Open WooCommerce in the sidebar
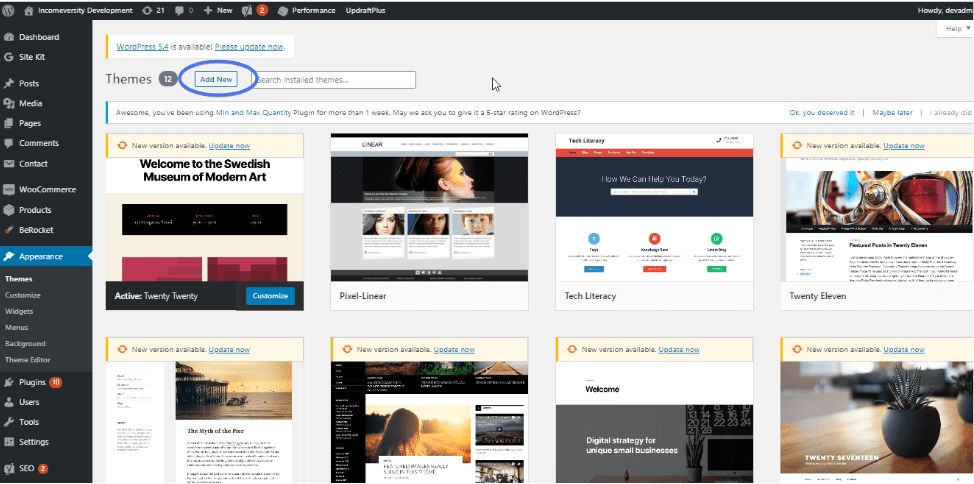The height and width of the screenshot is (484, 974). pyautogui.click(x=46, y=189)
